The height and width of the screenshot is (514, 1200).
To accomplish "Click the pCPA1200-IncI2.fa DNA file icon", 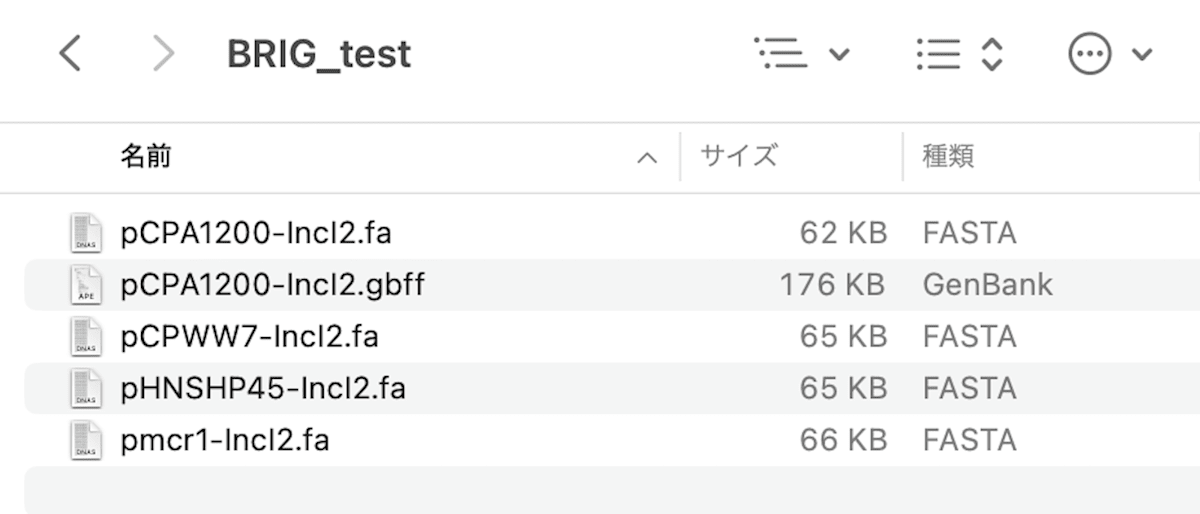I will tap(85, 233).
